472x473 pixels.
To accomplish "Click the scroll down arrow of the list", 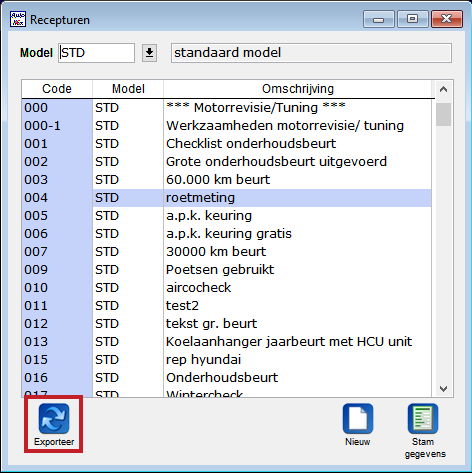I will (443, 388).
